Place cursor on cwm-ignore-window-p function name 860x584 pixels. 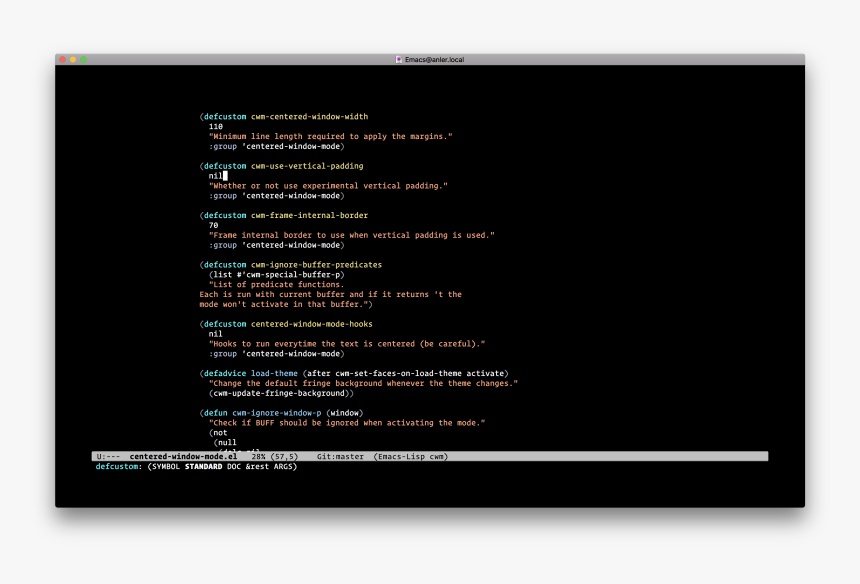(x=276, y=413)
